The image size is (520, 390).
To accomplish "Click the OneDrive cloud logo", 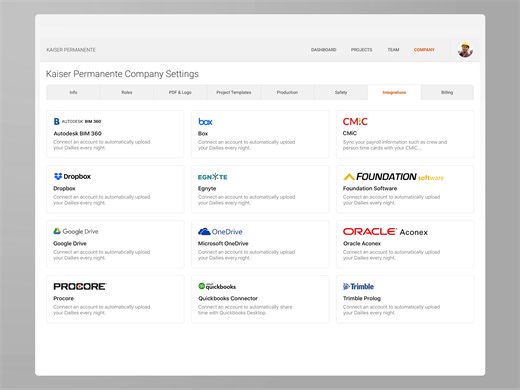I will pyautogui.click(x=220, y=231).
